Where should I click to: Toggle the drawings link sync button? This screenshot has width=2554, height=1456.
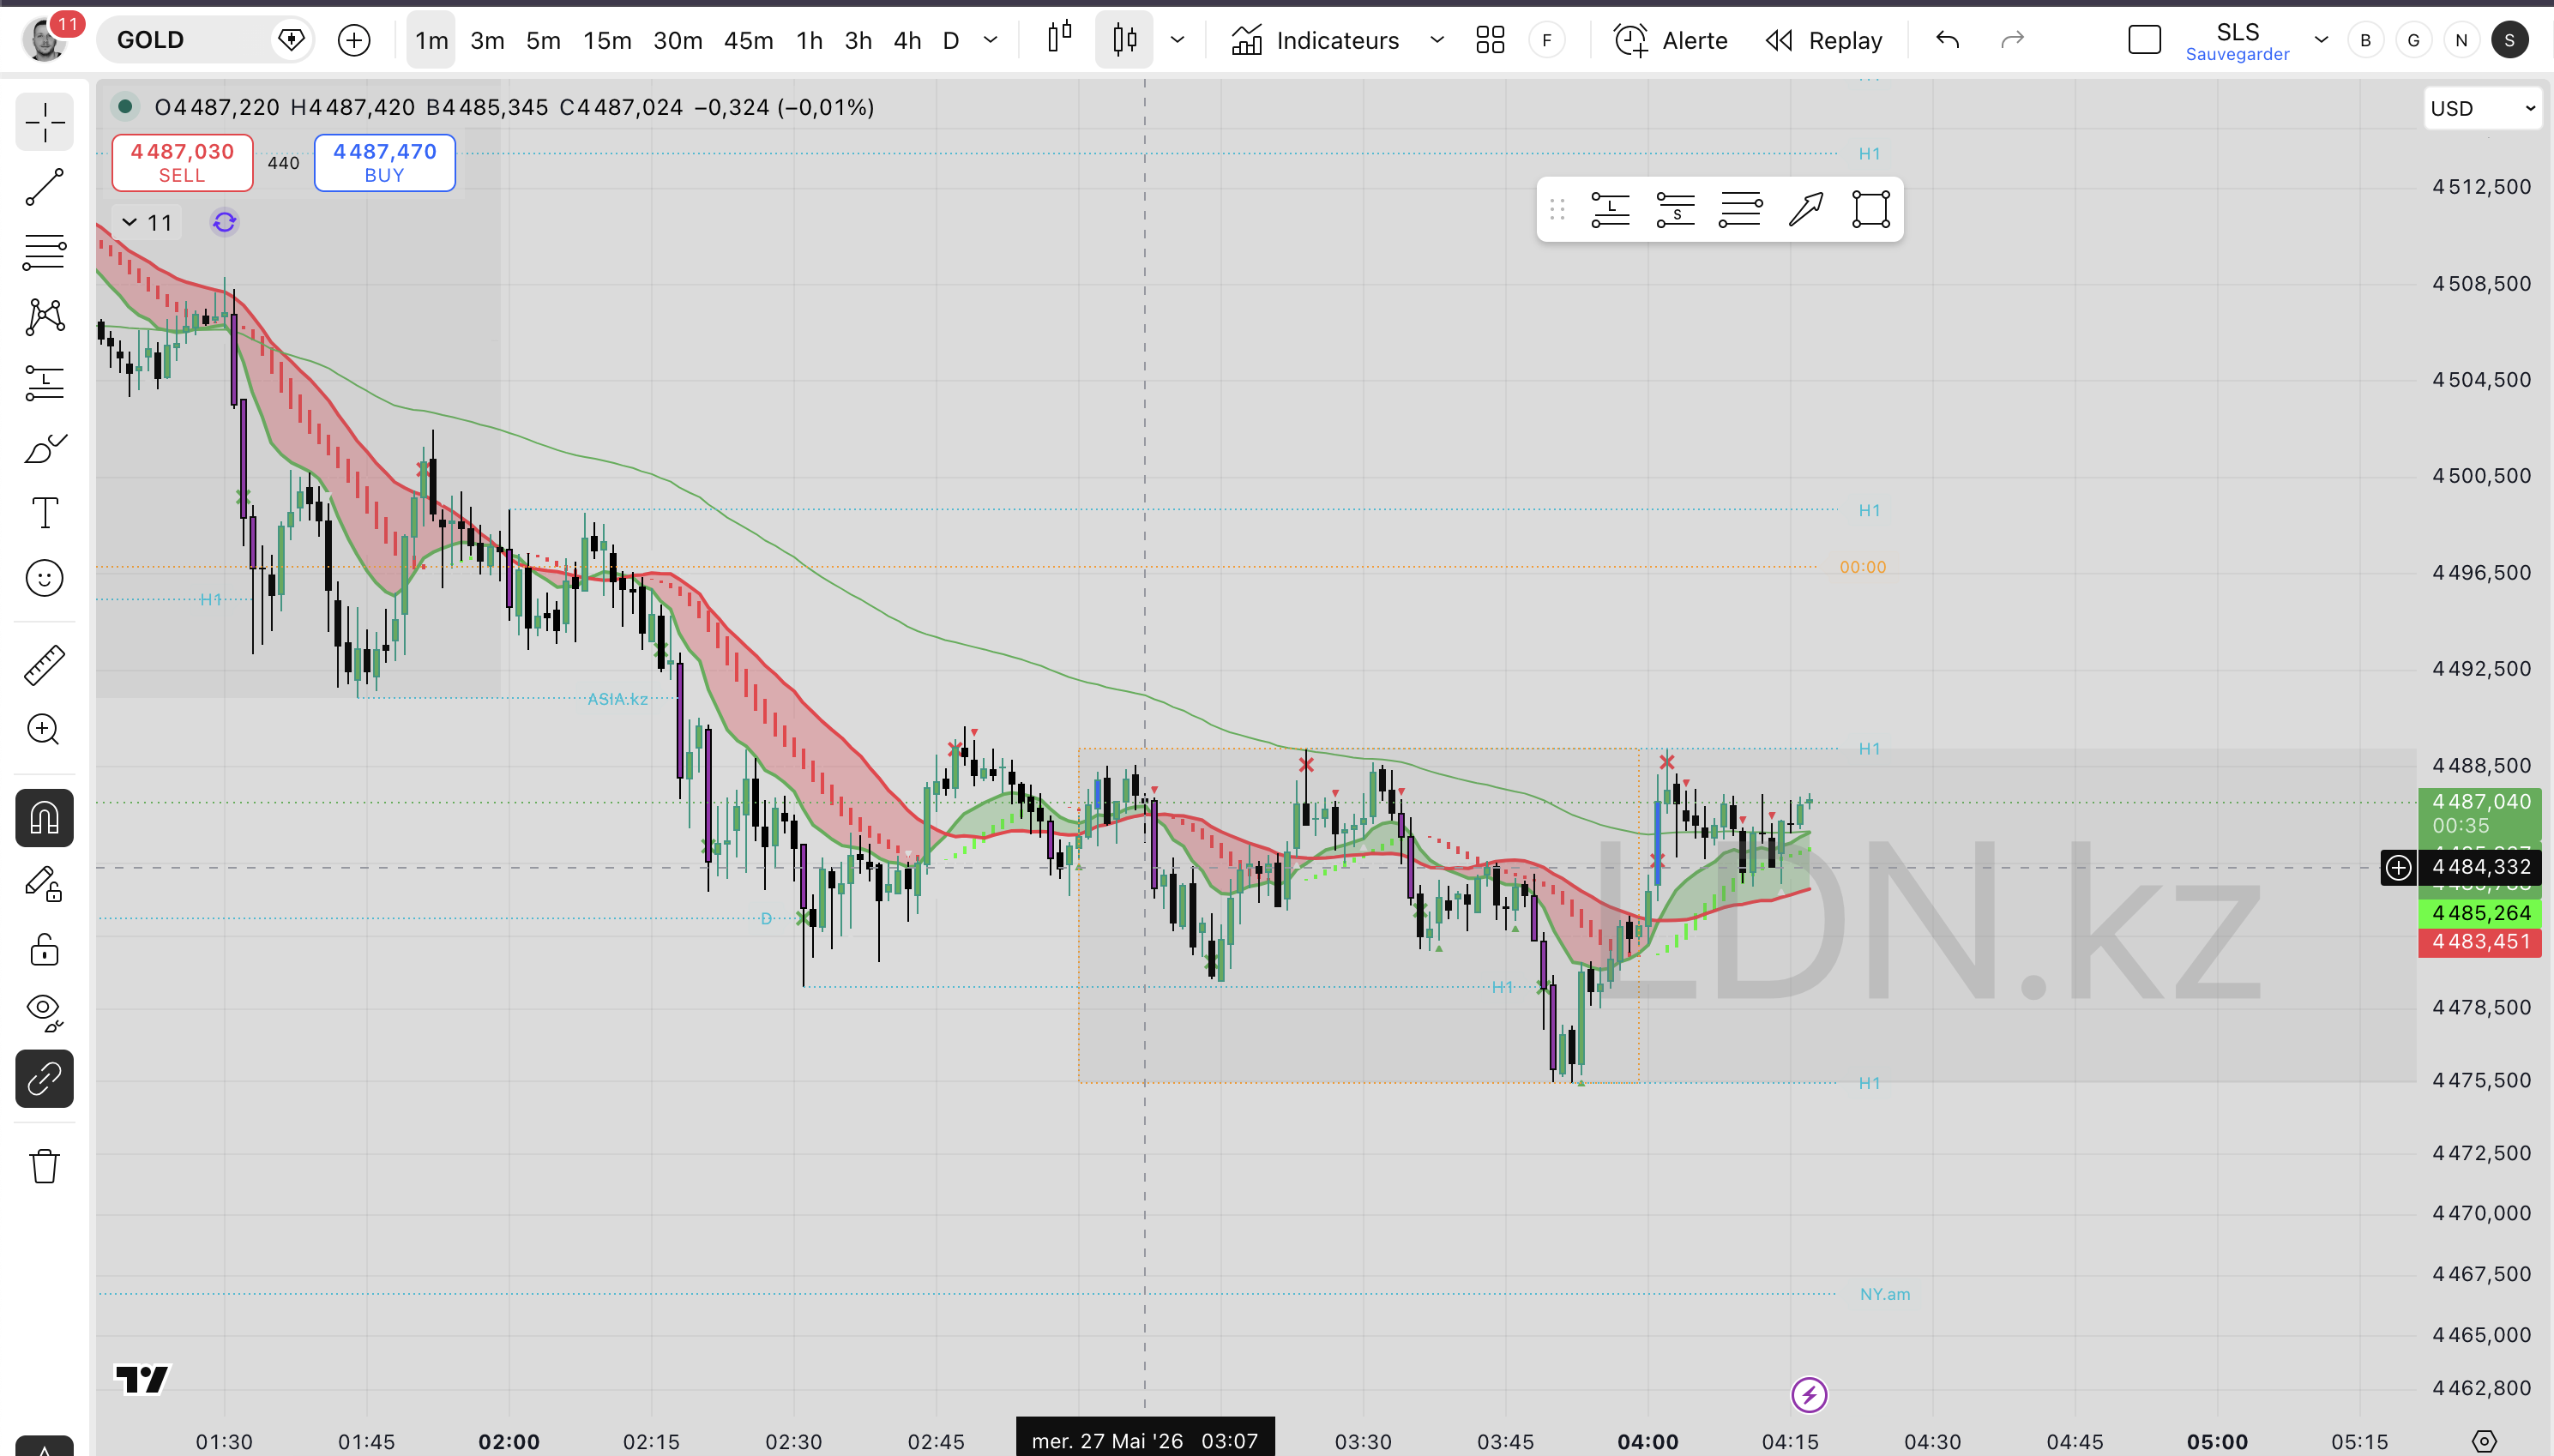(44, 1079)
